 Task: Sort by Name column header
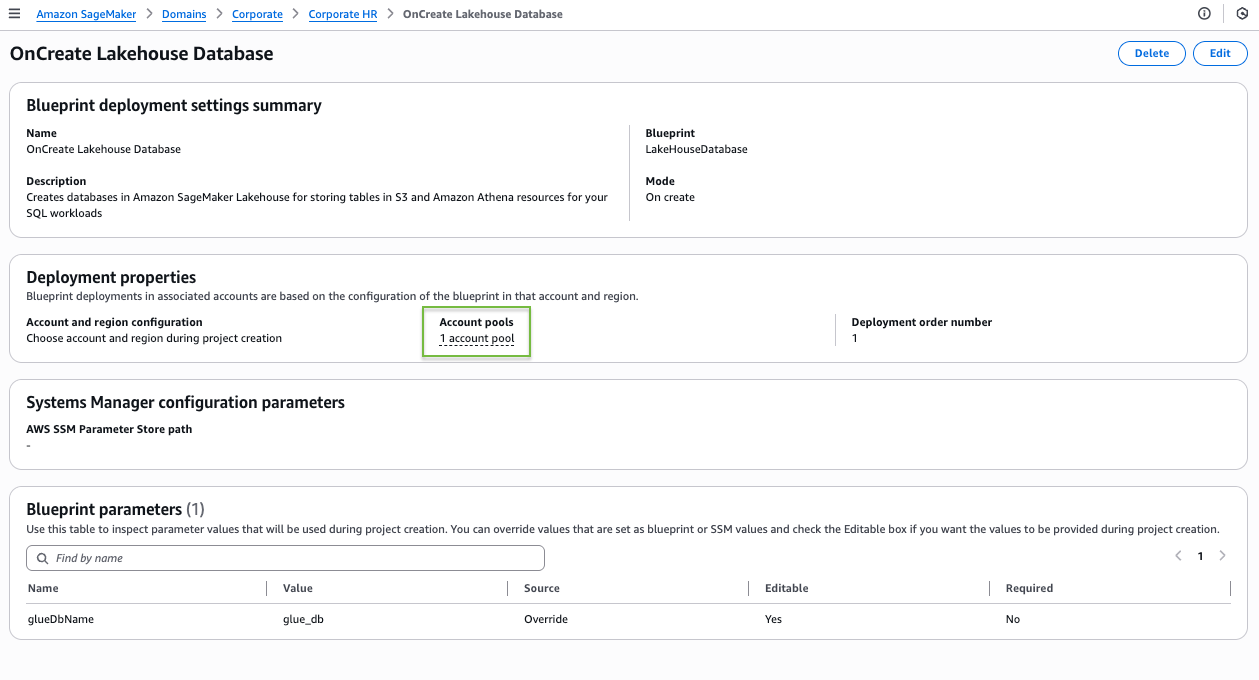(43, 588)
